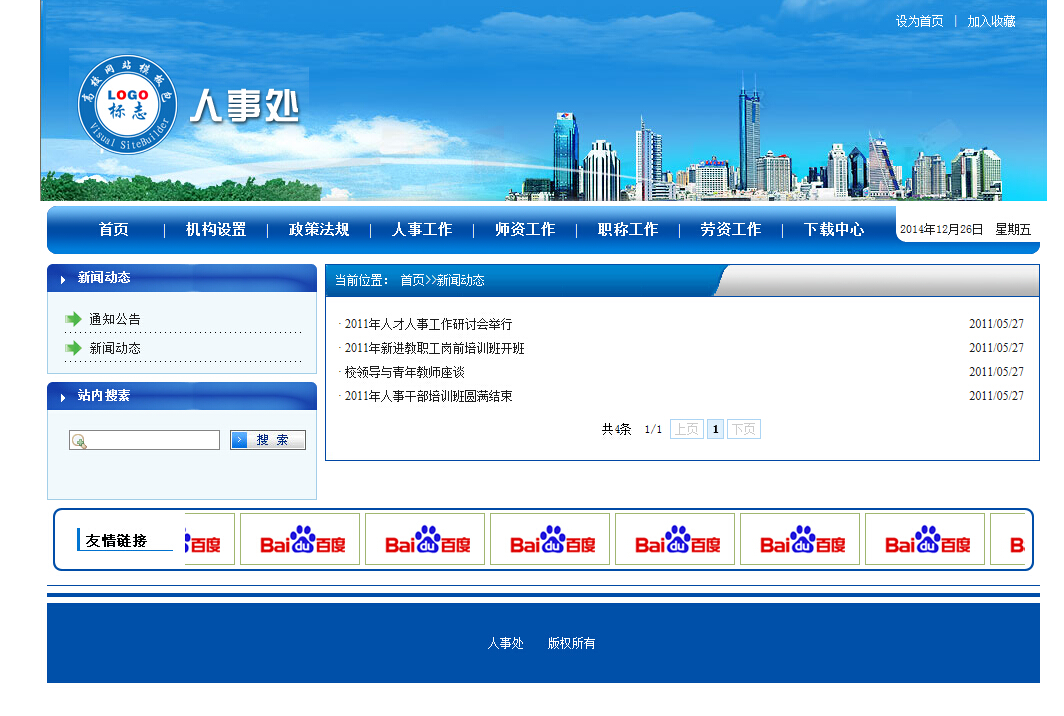
Task: Select the 职称工作 menu item
Action: [x=628, y=229]
